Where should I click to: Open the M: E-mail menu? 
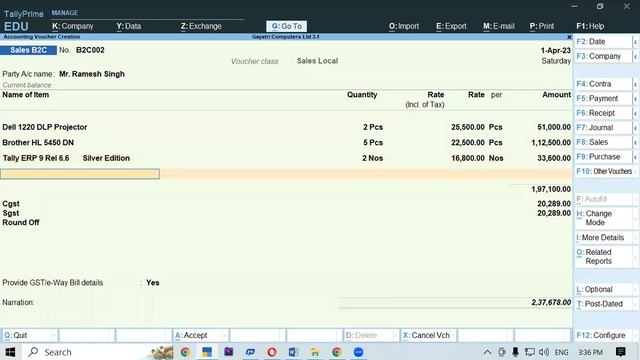pos(499,26)
